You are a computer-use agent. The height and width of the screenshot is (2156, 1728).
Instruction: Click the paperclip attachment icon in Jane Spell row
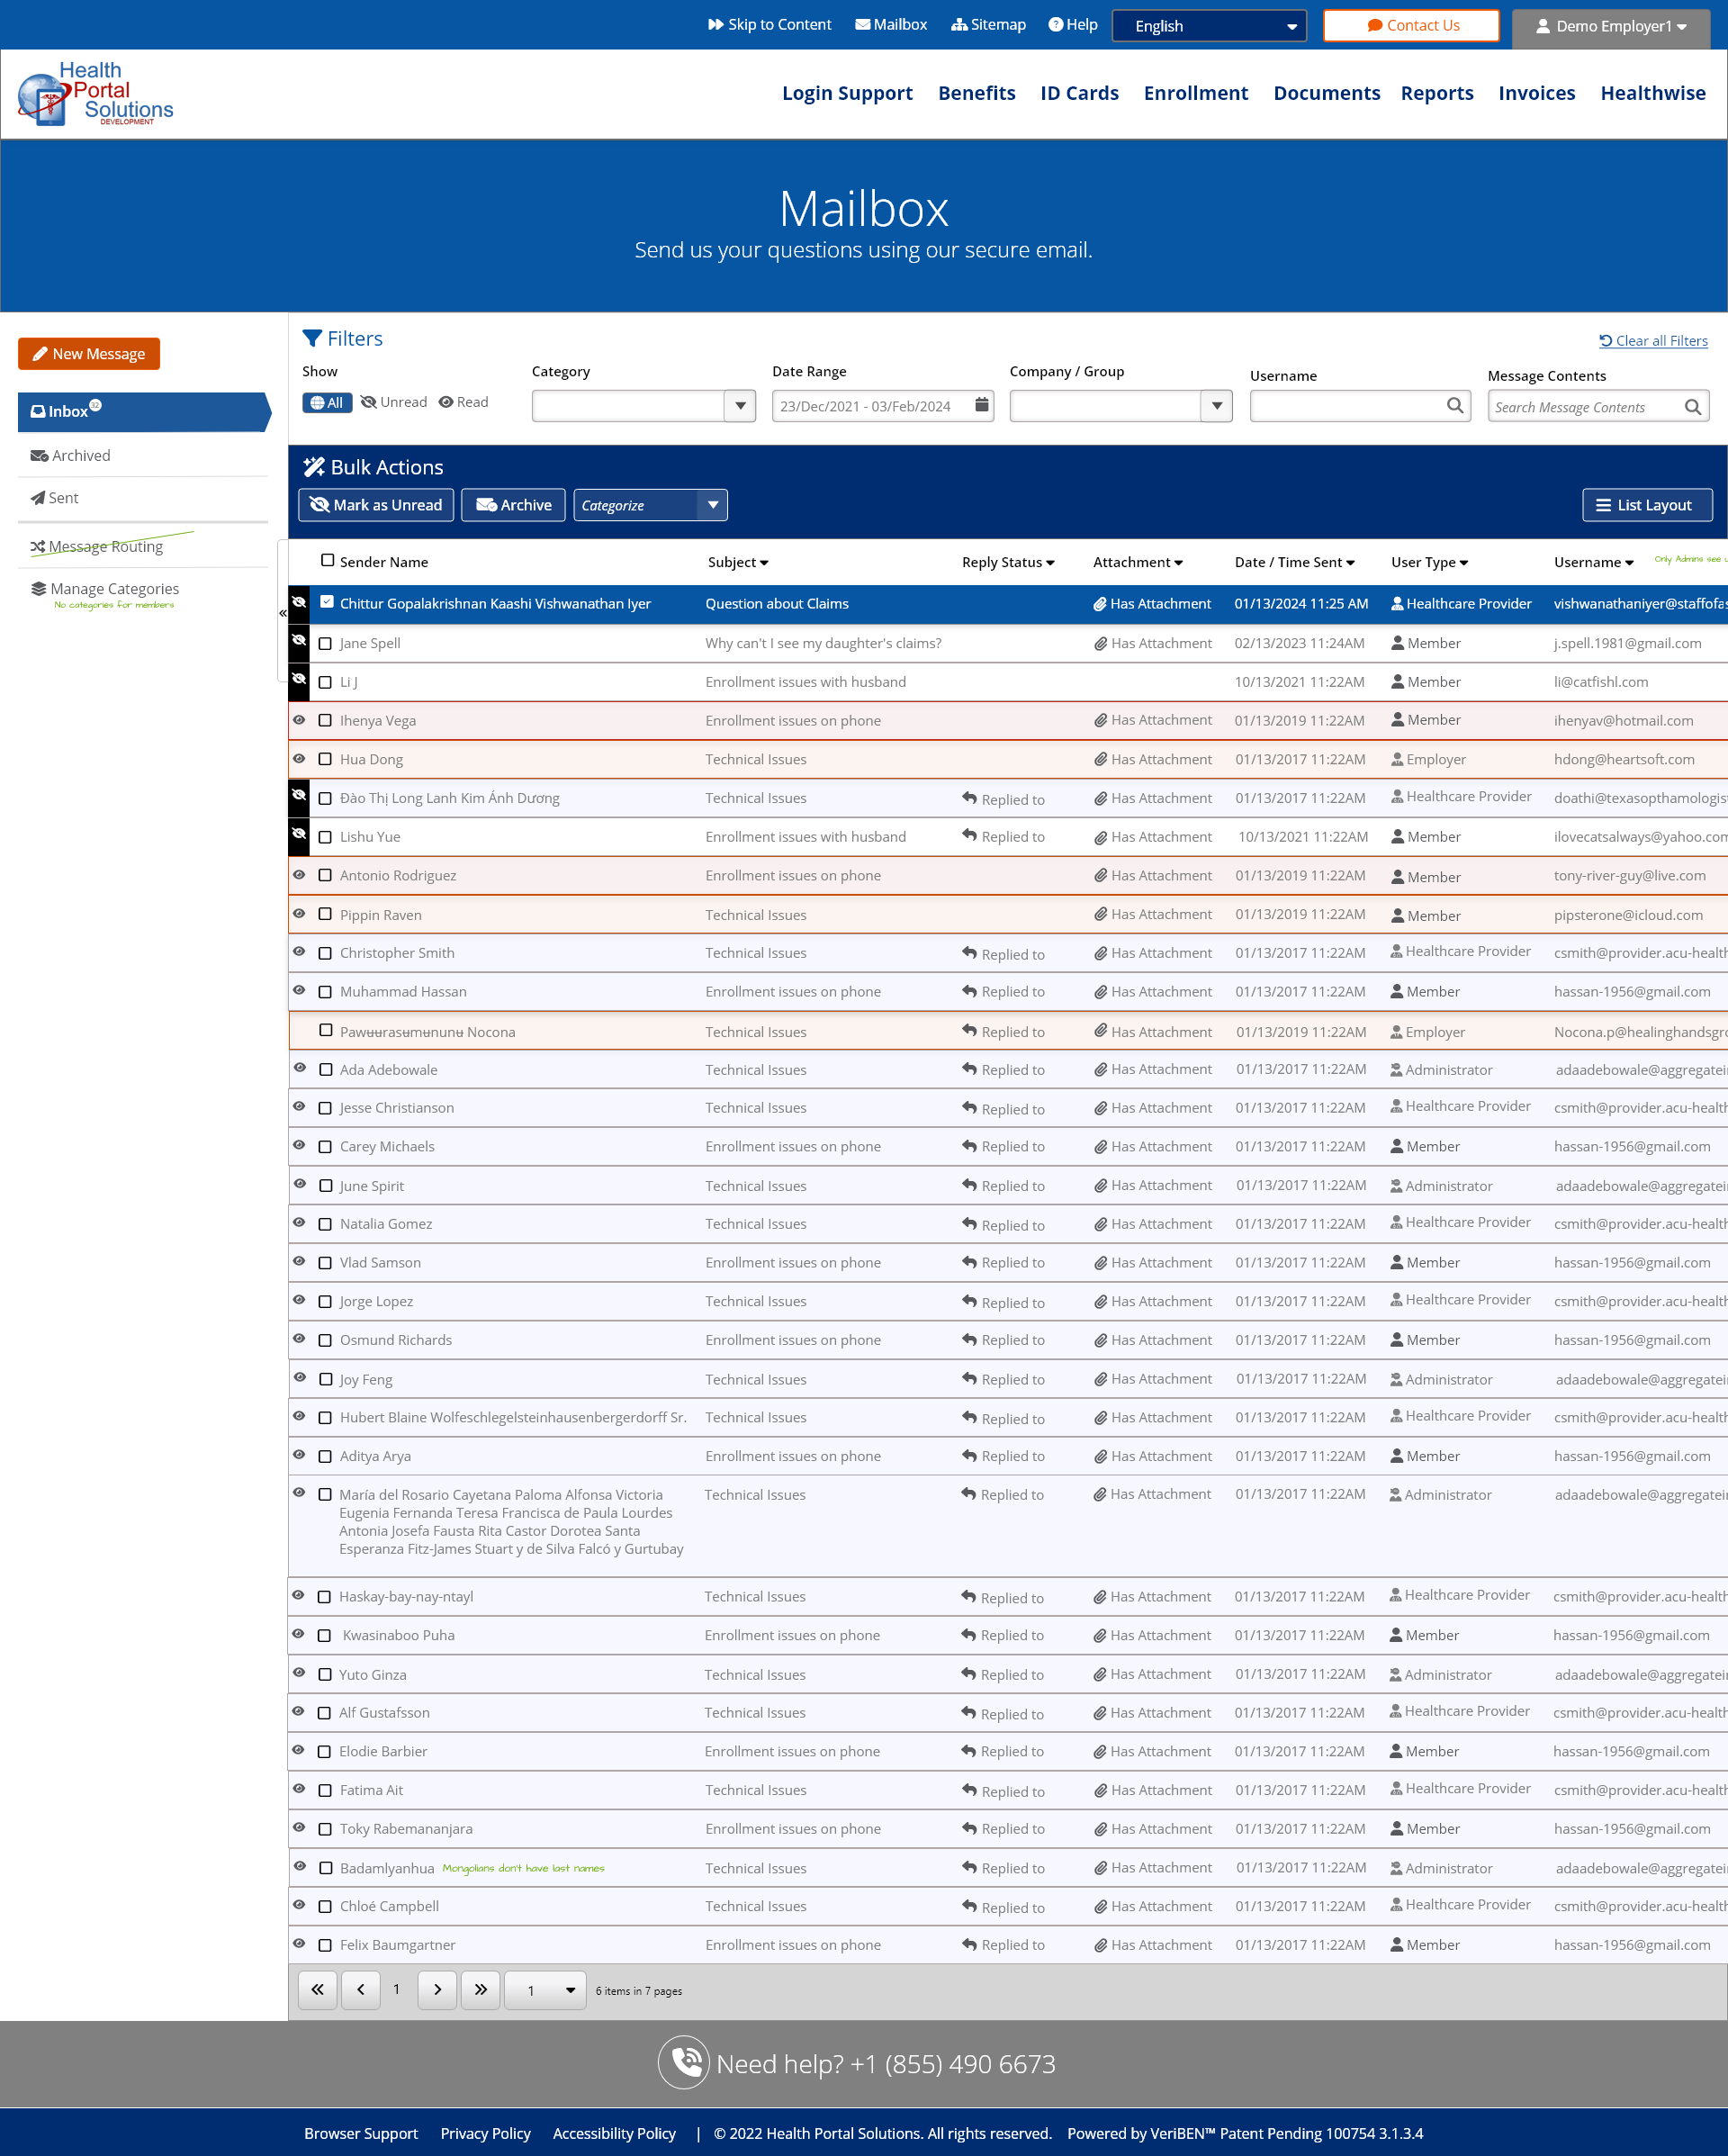(x=1100, y=644)
